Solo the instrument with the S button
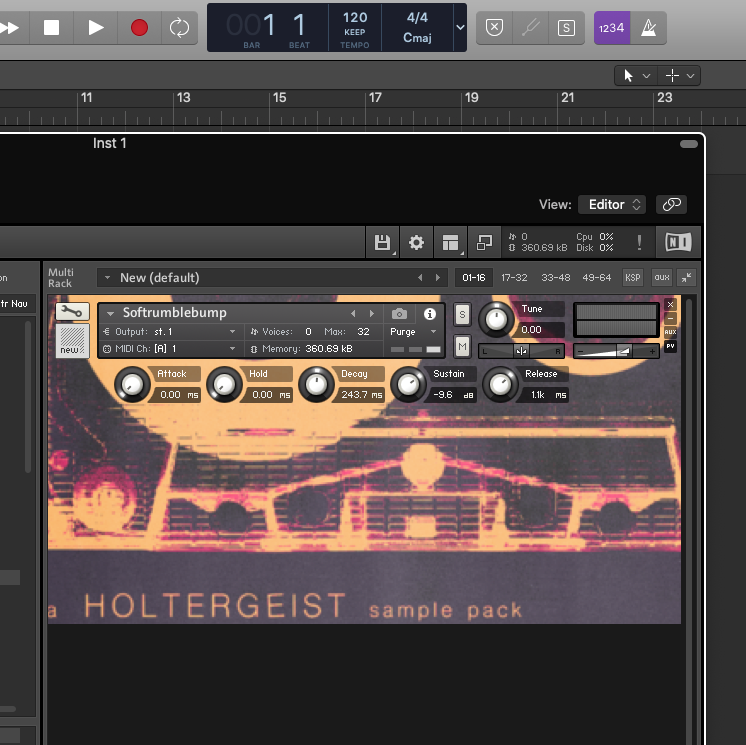This screenshot has height=745, width=746. click(462, 314)
